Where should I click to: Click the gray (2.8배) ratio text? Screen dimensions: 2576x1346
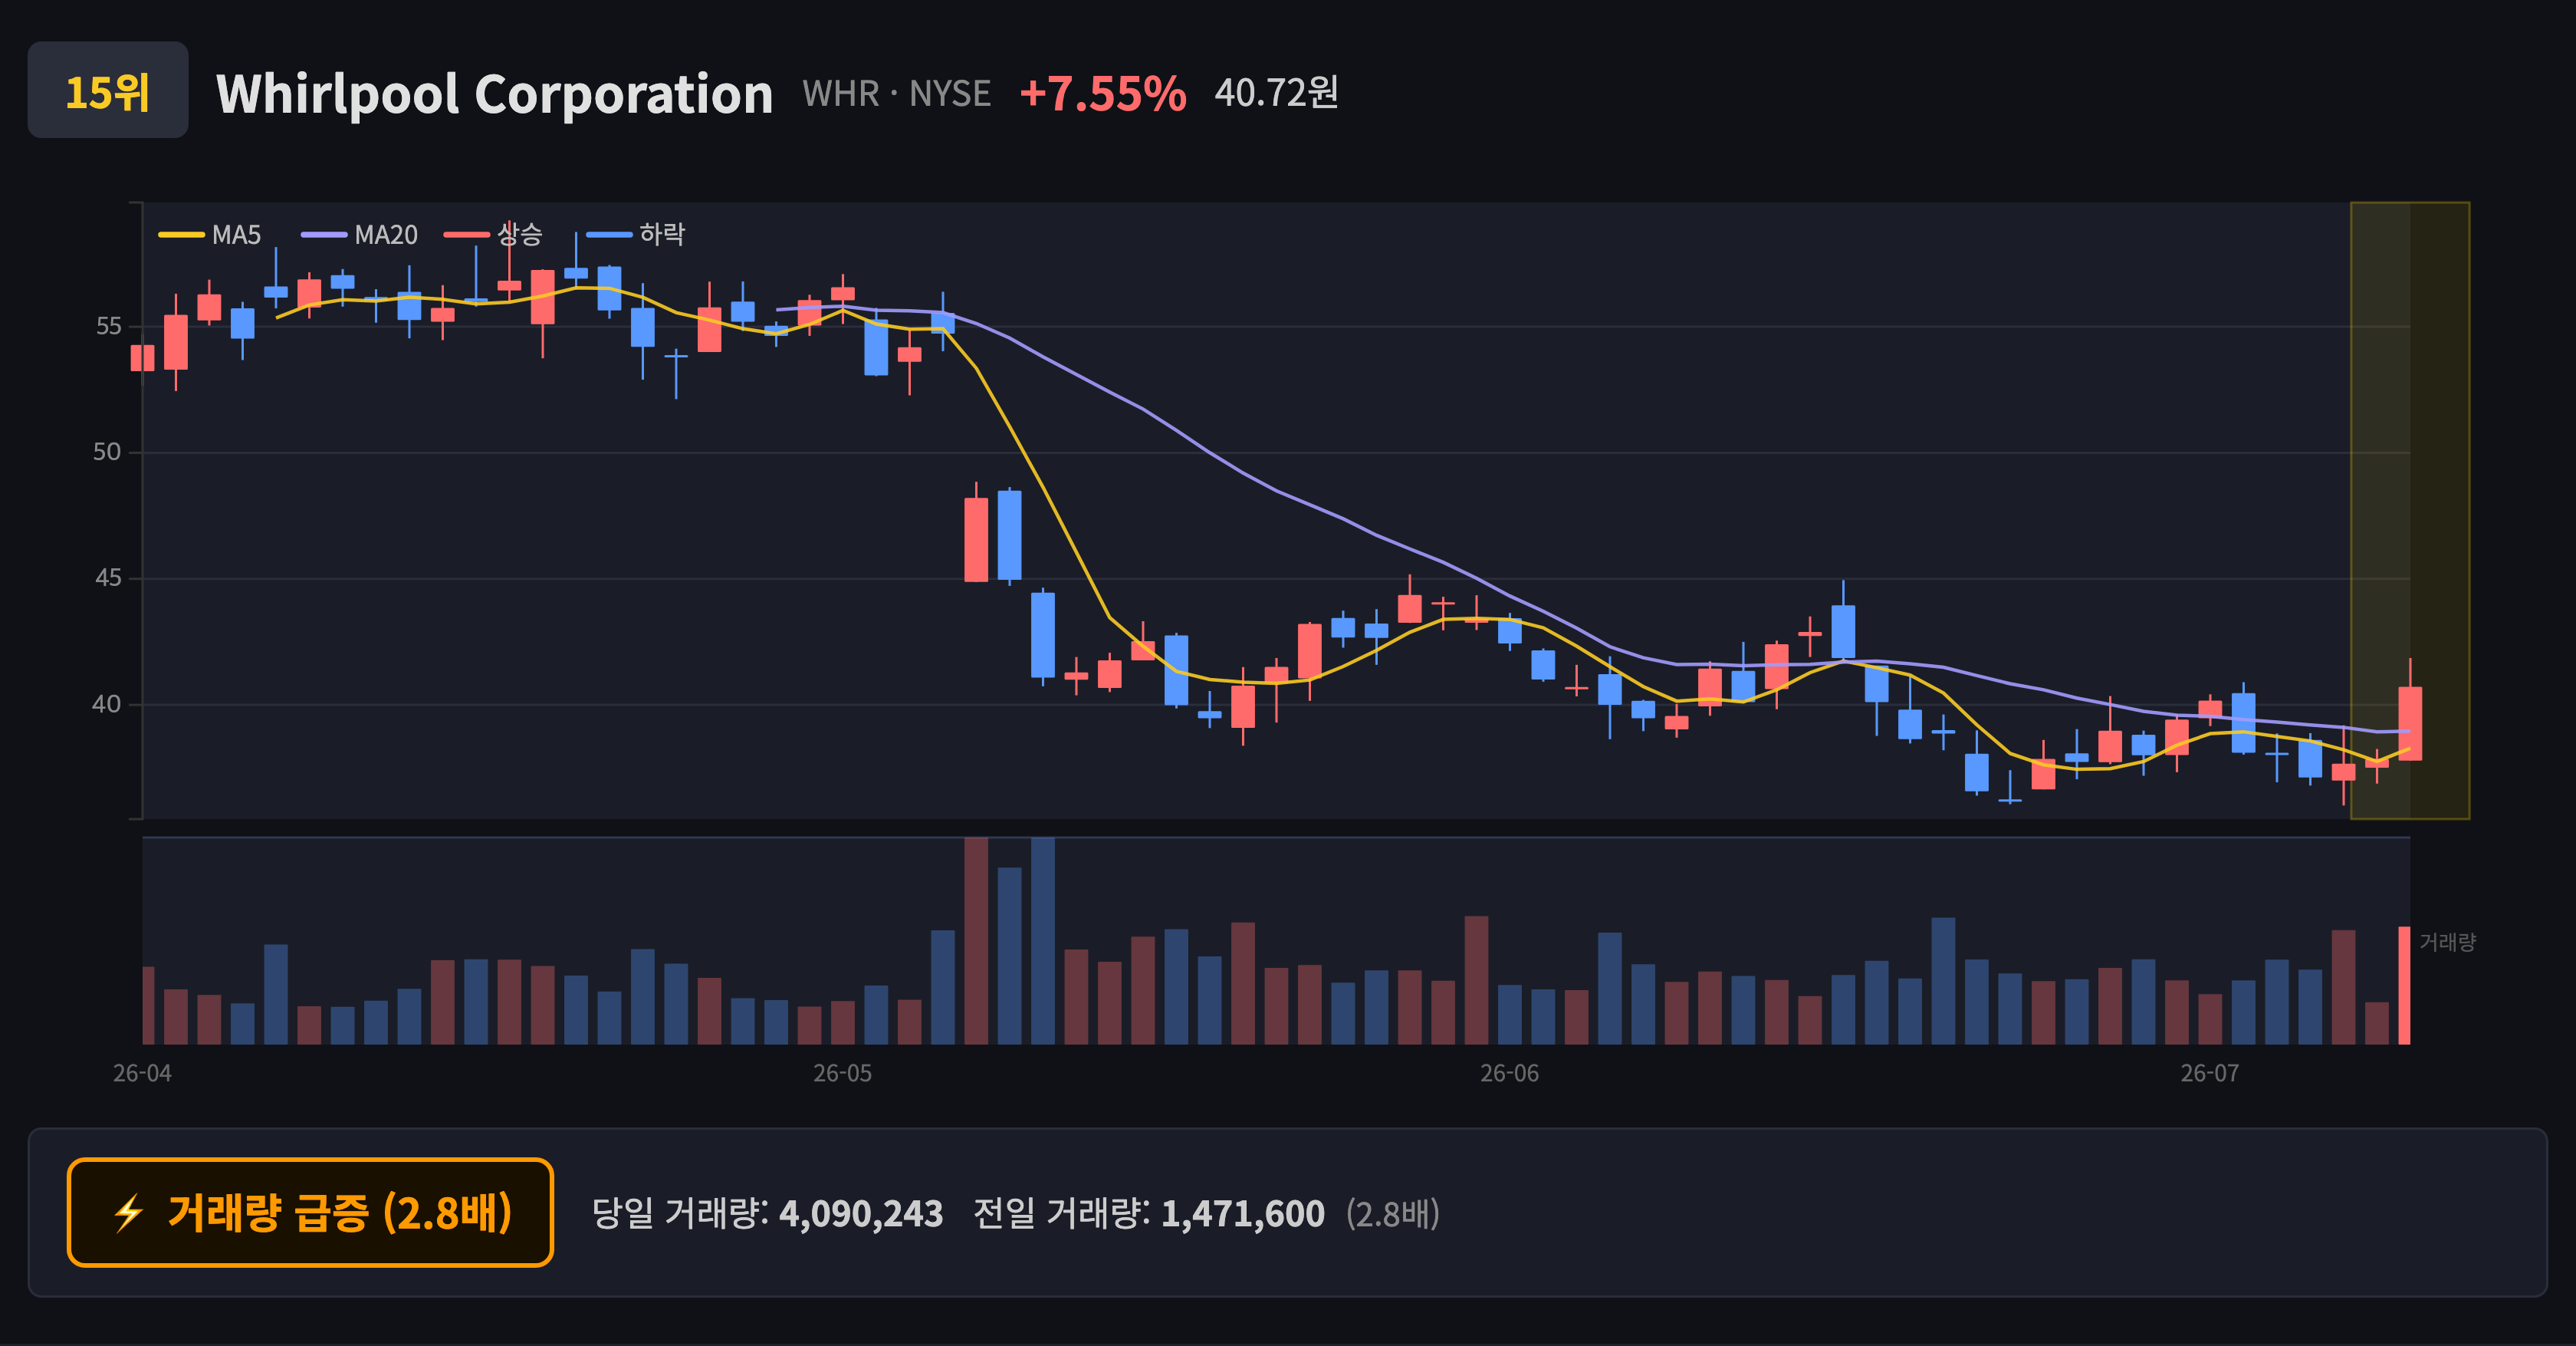click(1393, 1214)
